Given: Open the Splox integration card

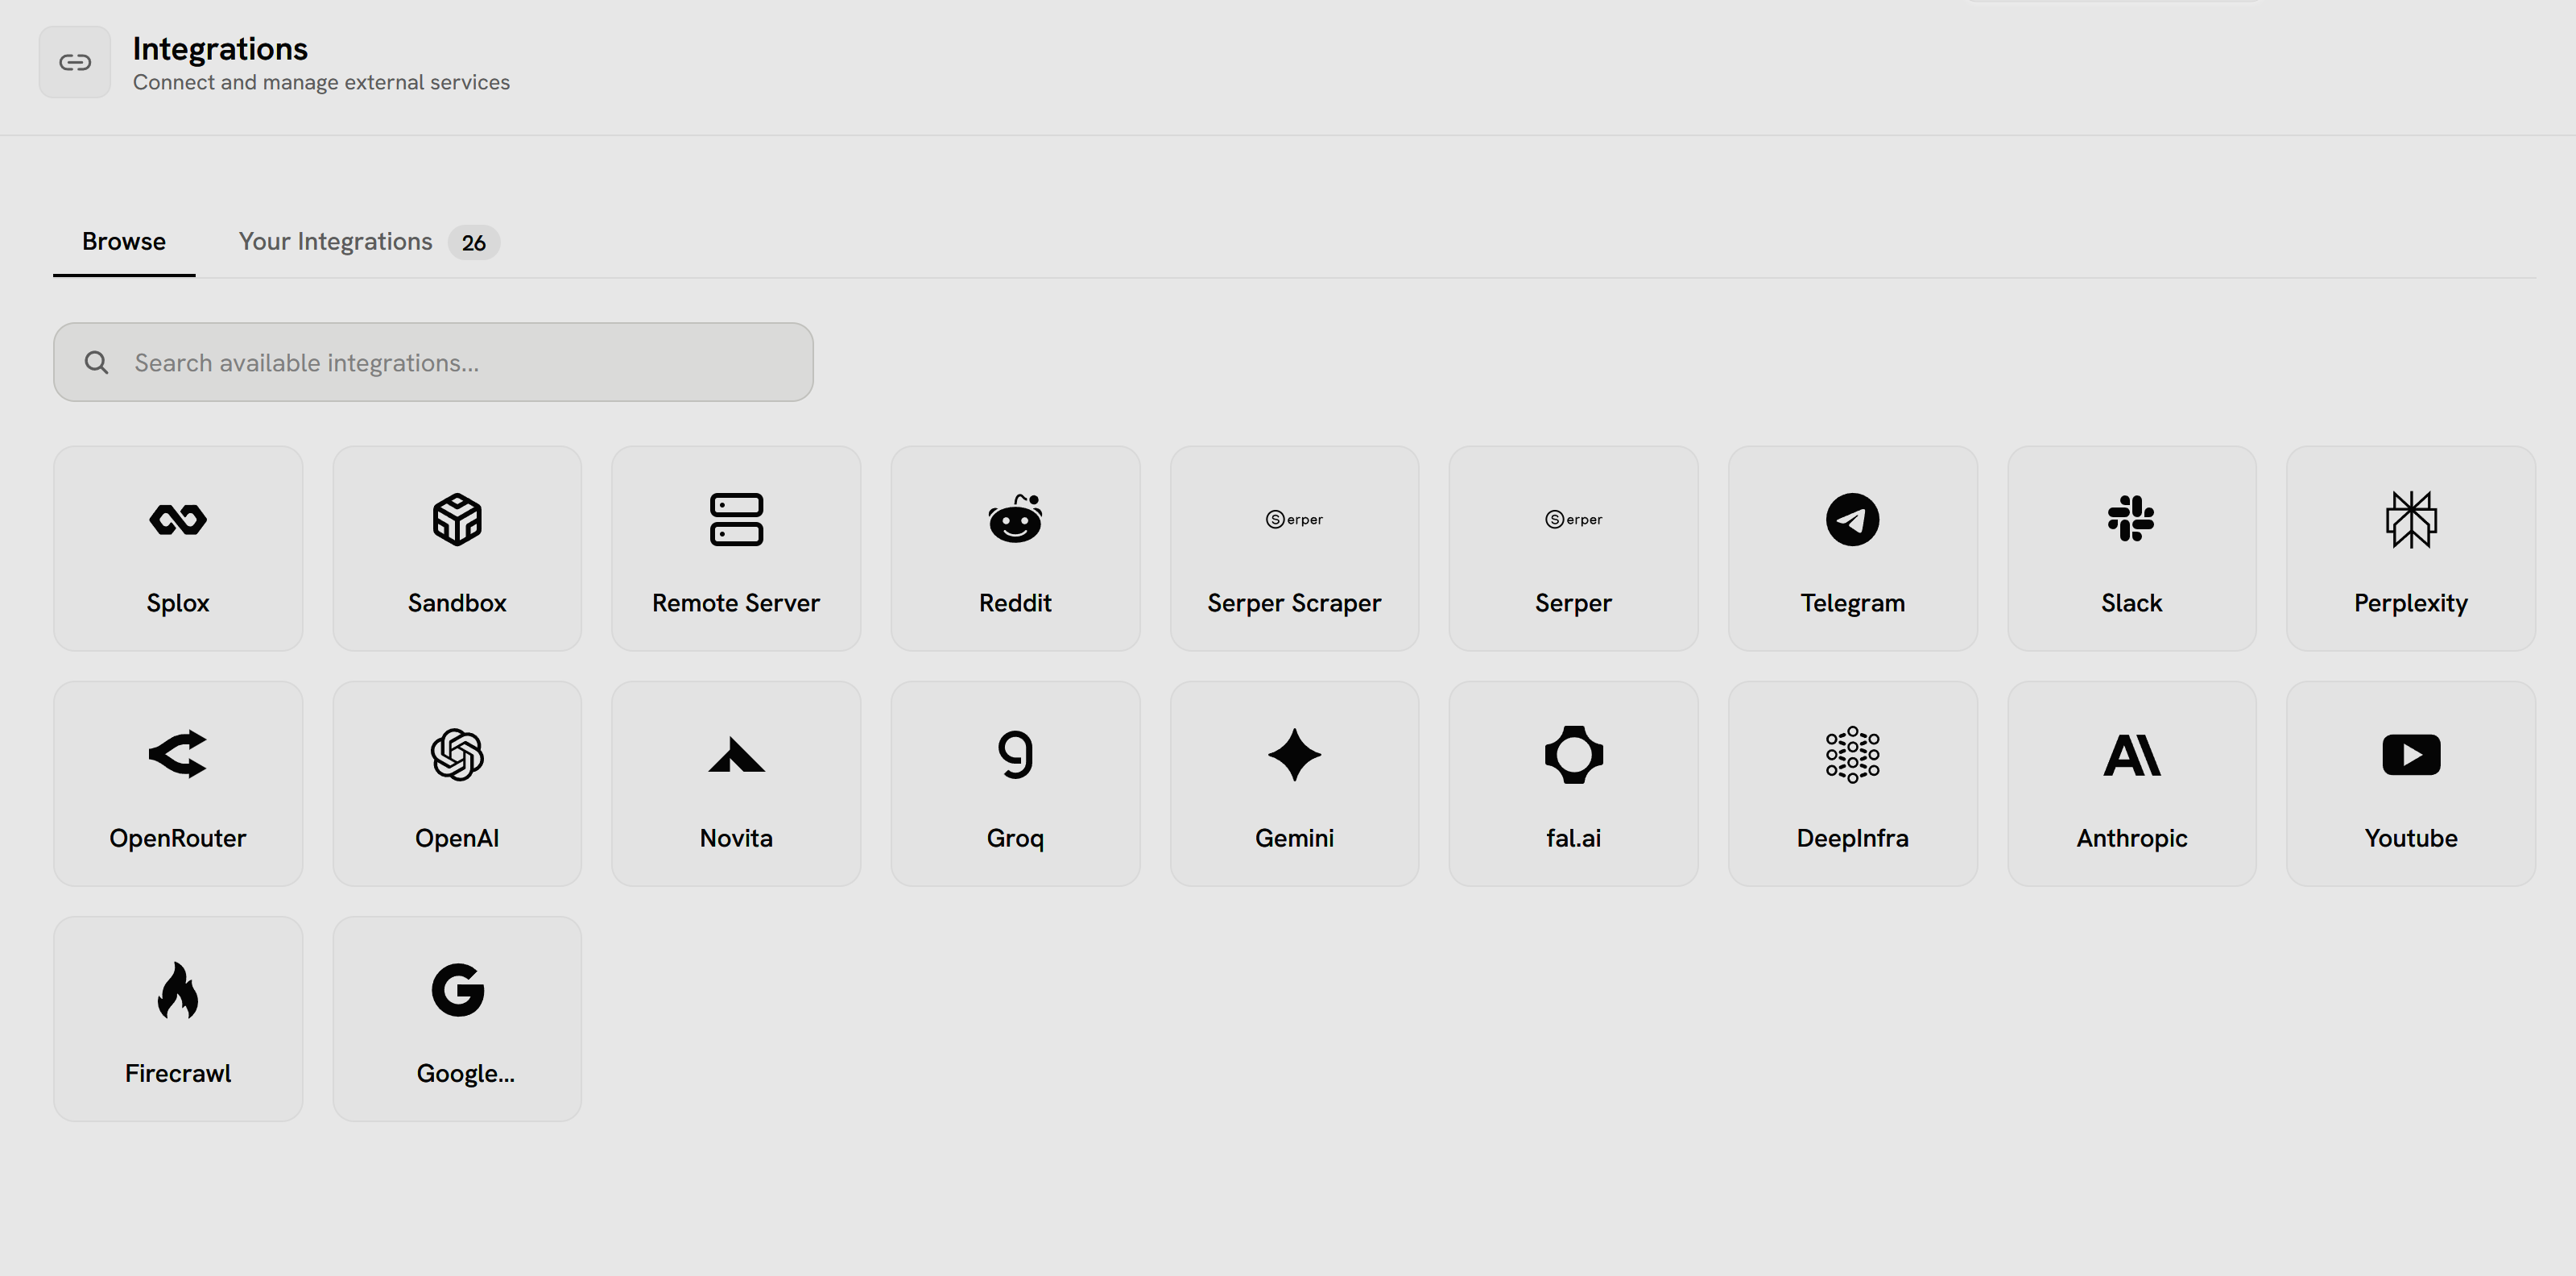Looking at the screenshot, I should 178,548.
